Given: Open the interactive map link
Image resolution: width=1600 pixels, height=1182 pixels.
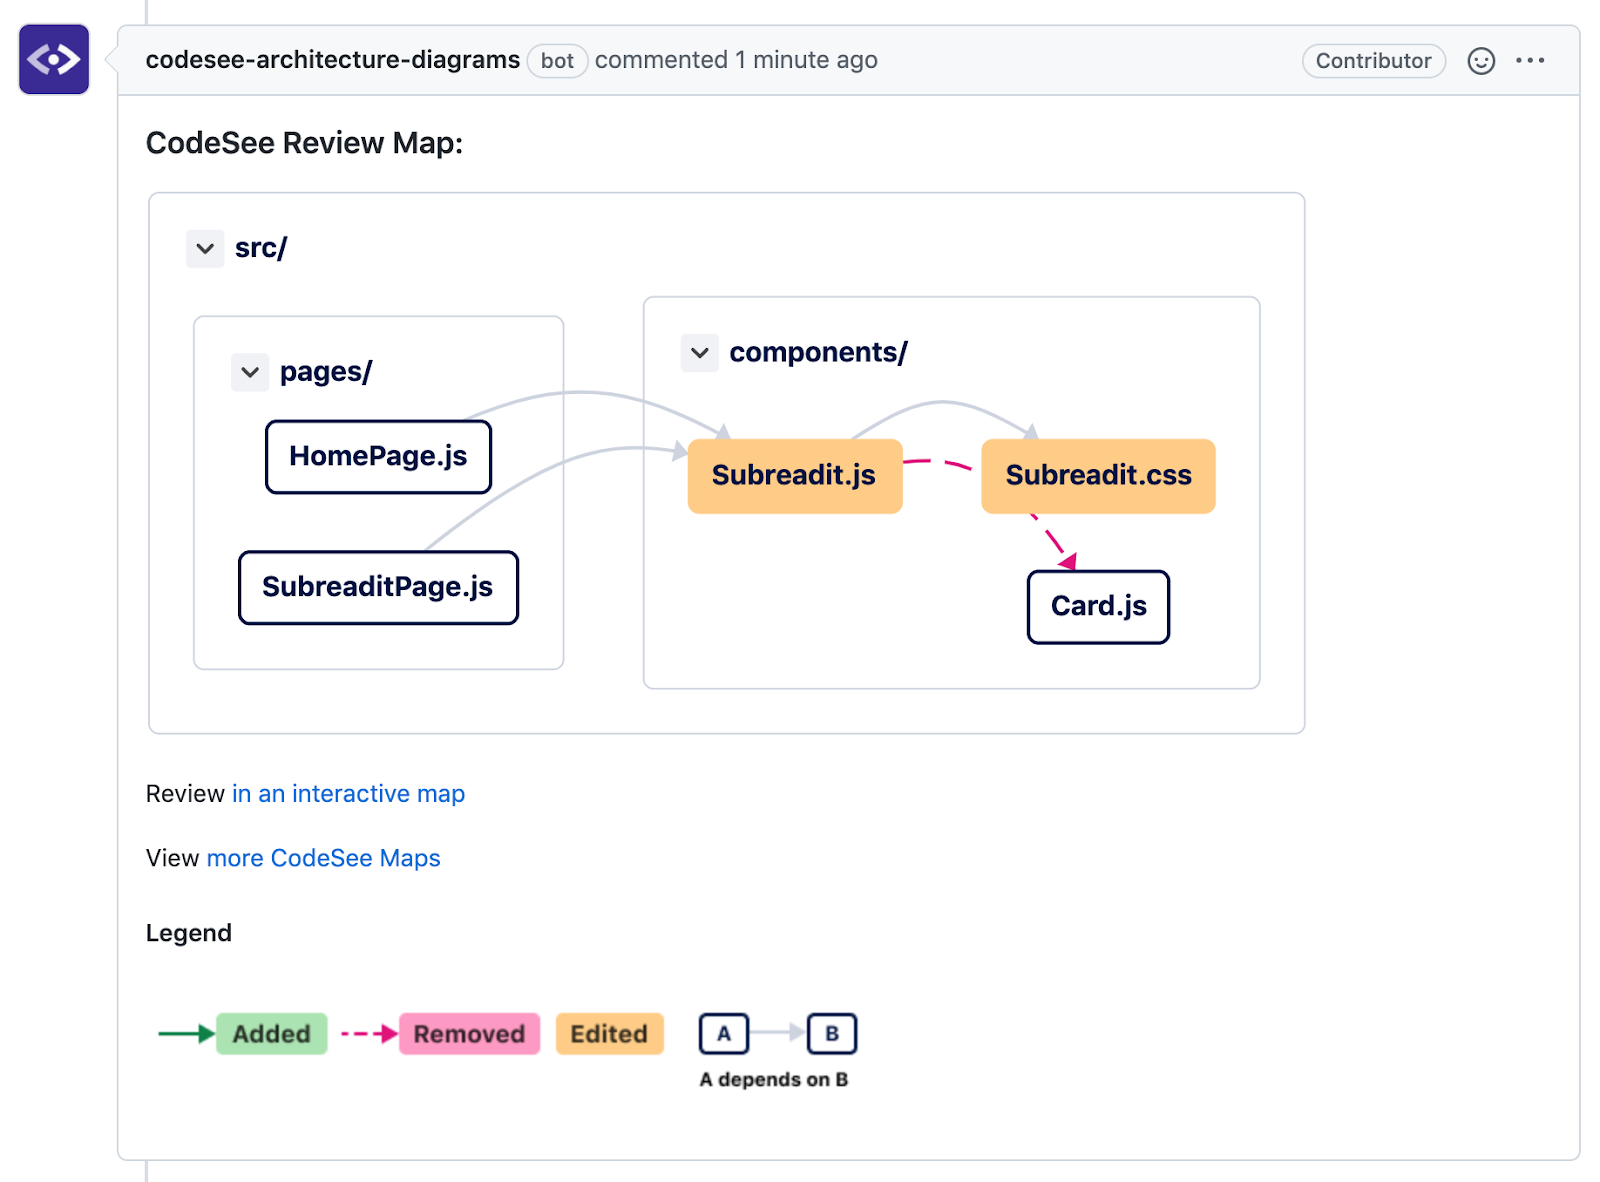Looking at the screenshot, I should 348,794.
